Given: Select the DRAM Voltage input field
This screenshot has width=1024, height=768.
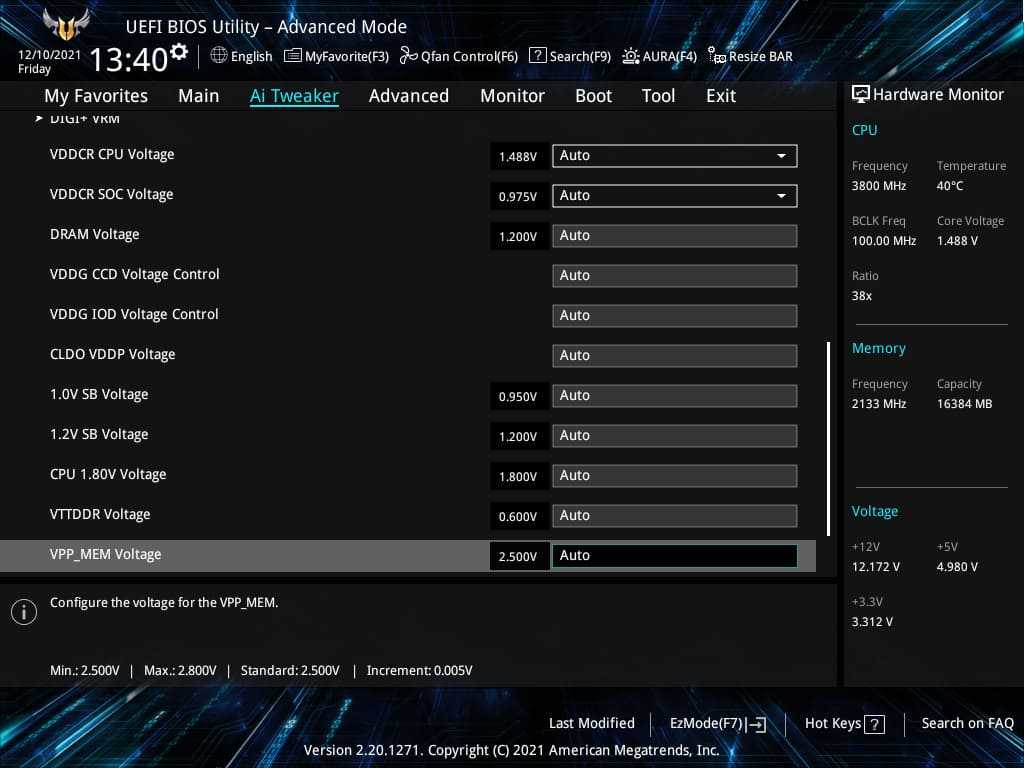Looking at the screenshot, I should pos(674,236).
